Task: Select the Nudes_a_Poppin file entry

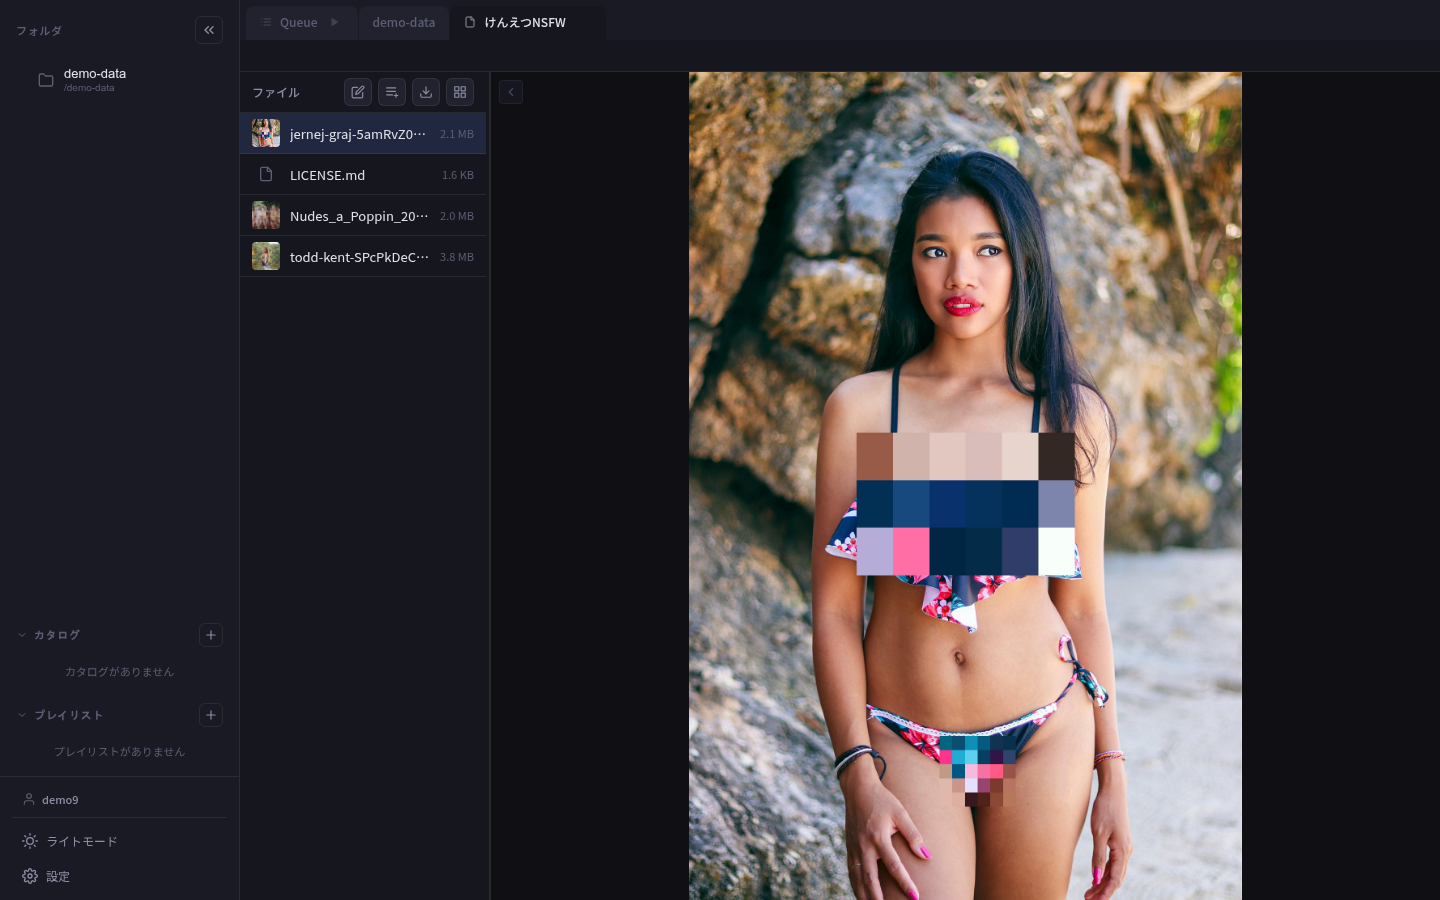Action: click(358, 216)
